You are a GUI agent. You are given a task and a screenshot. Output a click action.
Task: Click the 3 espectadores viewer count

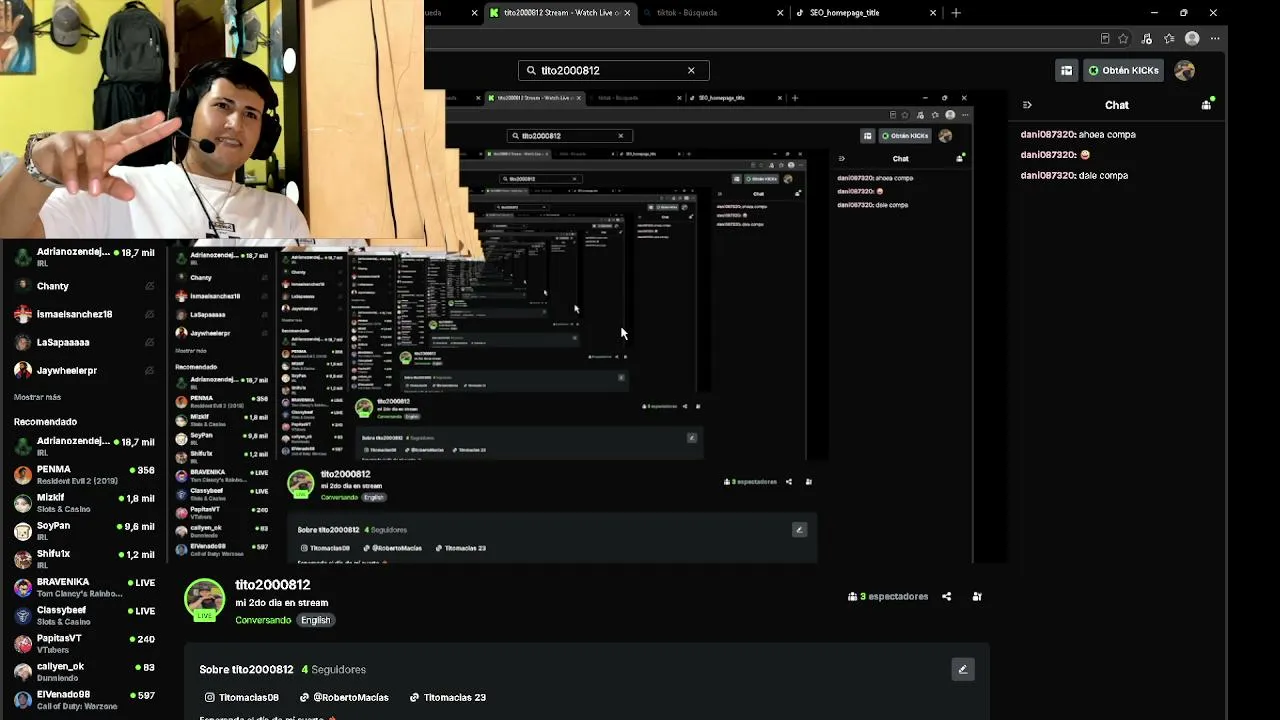click(x=888, y=596)
